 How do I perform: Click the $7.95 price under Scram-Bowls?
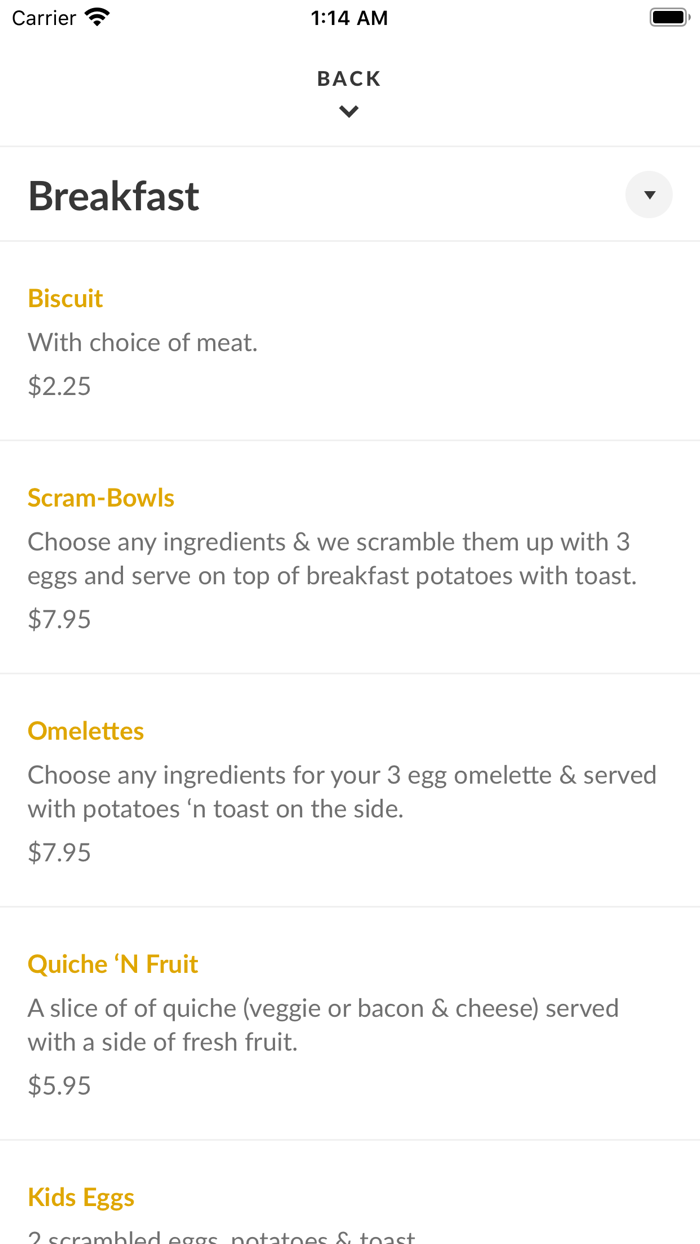(59, 619)
